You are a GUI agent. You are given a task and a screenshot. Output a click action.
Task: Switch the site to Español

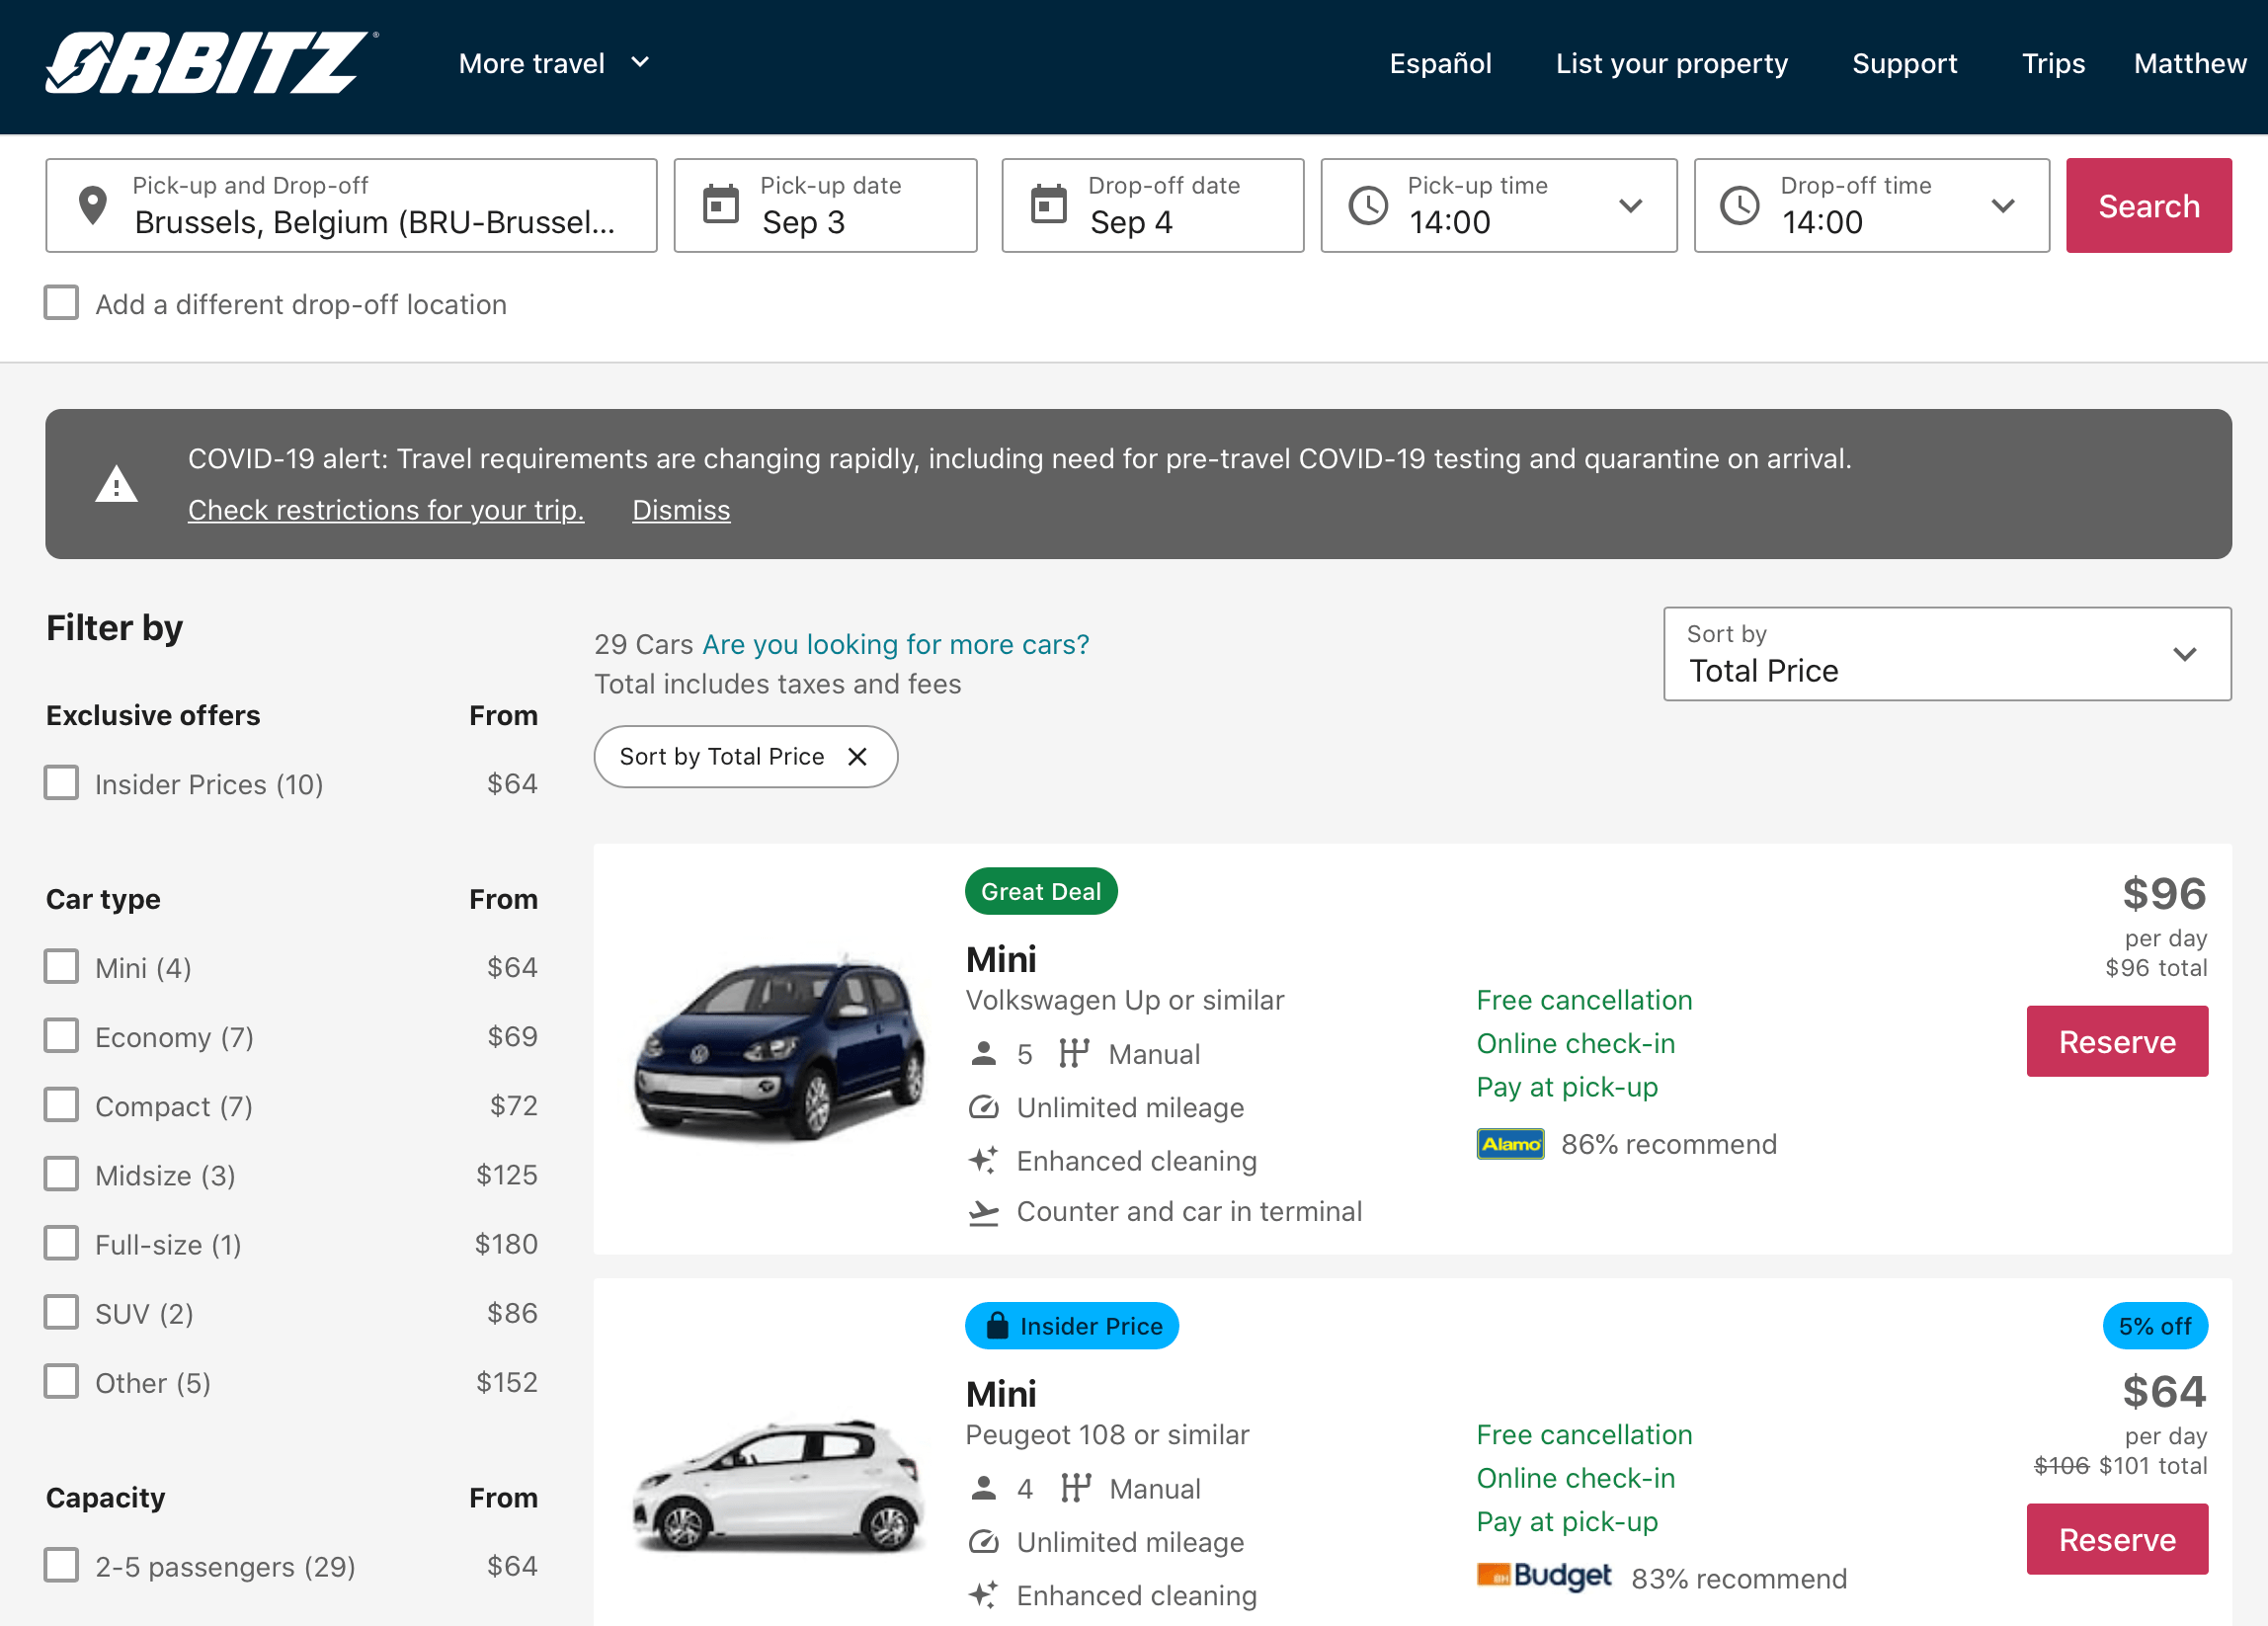point(1440,63)
